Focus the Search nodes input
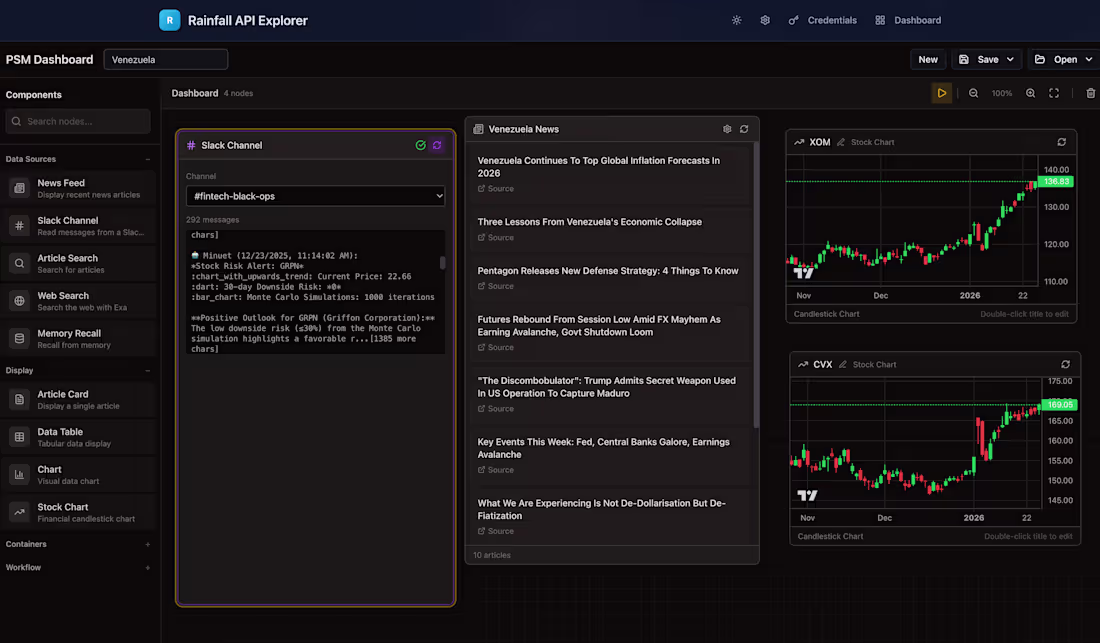The height and width of the screenshot is (643, 1100). coord(78,121)
